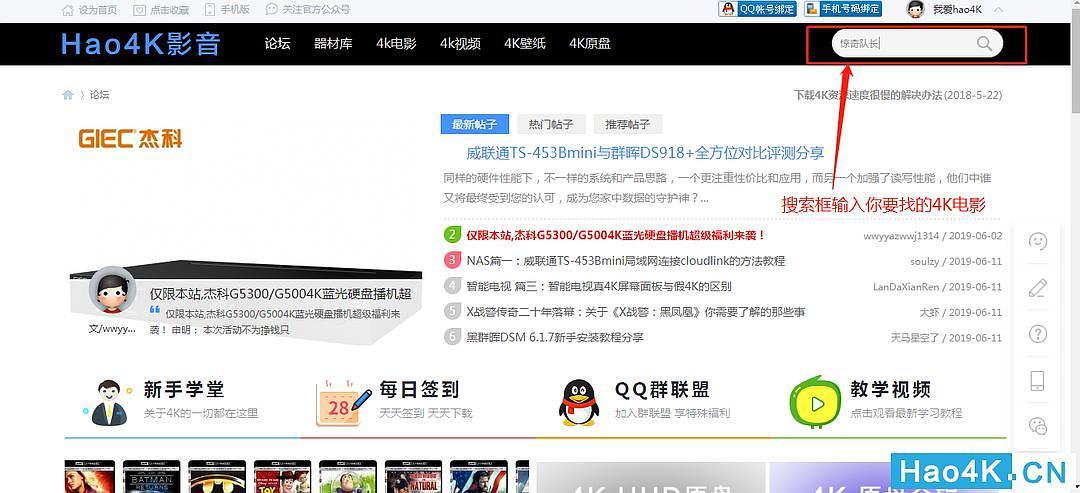Click the 新手学堂 businessman icon
The image size is (1080, 493).
109,401
